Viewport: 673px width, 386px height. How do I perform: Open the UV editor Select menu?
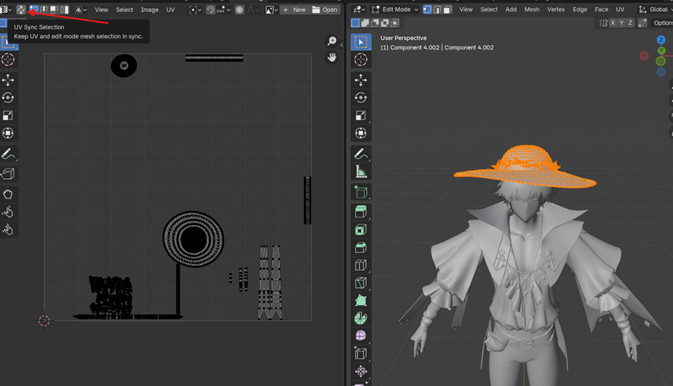pos(124,9)
